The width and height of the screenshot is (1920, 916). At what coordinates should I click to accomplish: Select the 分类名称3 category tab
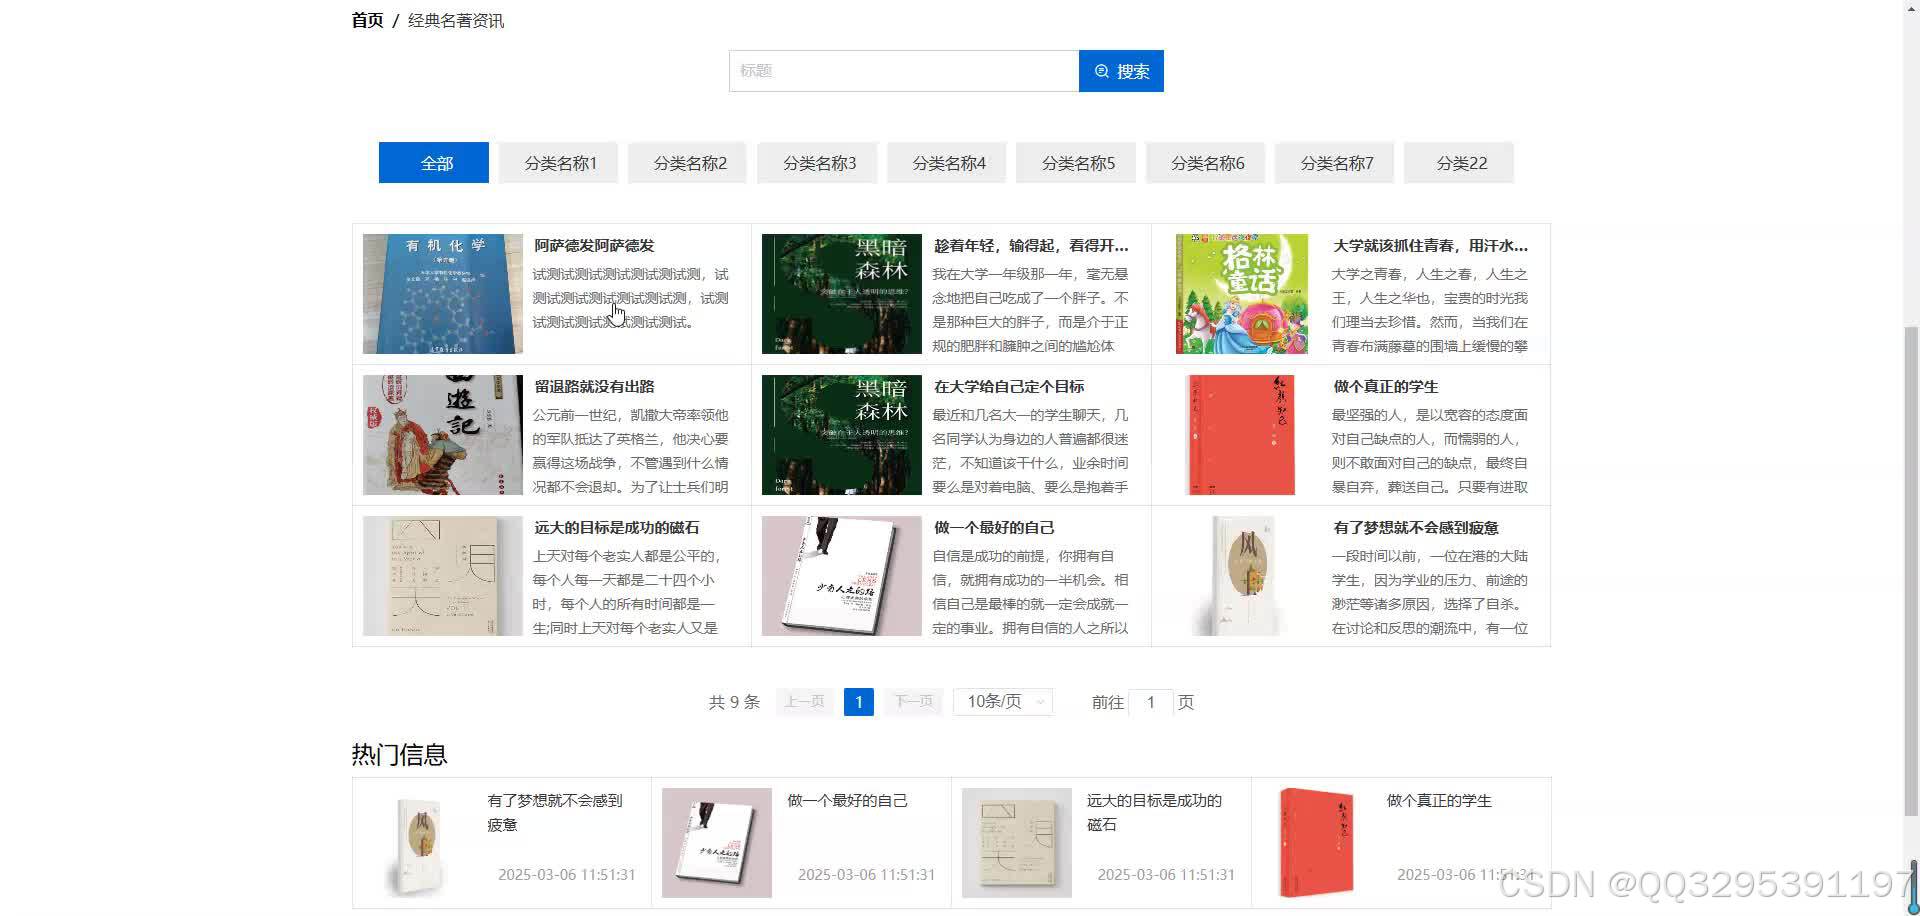click(817, 162)
